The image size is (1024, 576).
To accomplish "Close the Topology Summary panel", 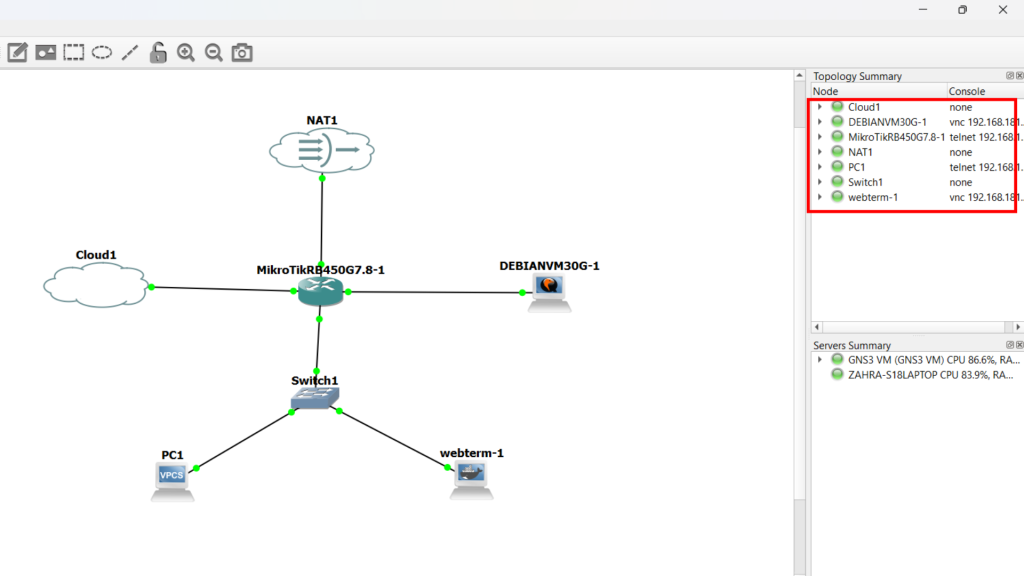I will click(x=1018, y=76).
